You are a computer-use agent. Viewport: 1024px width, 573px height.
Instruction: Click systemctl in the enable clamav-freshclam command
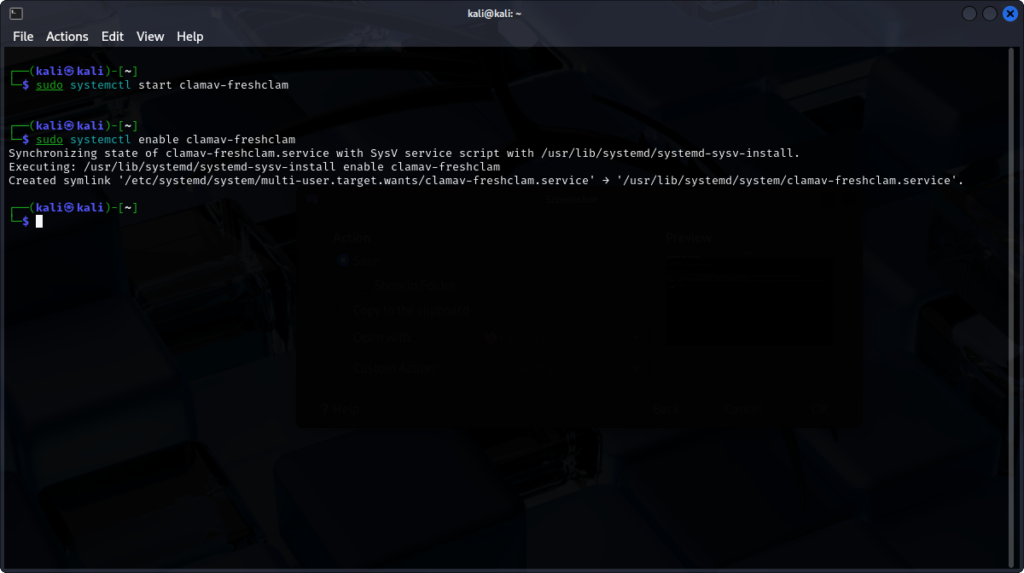click(x=100, y=139)
